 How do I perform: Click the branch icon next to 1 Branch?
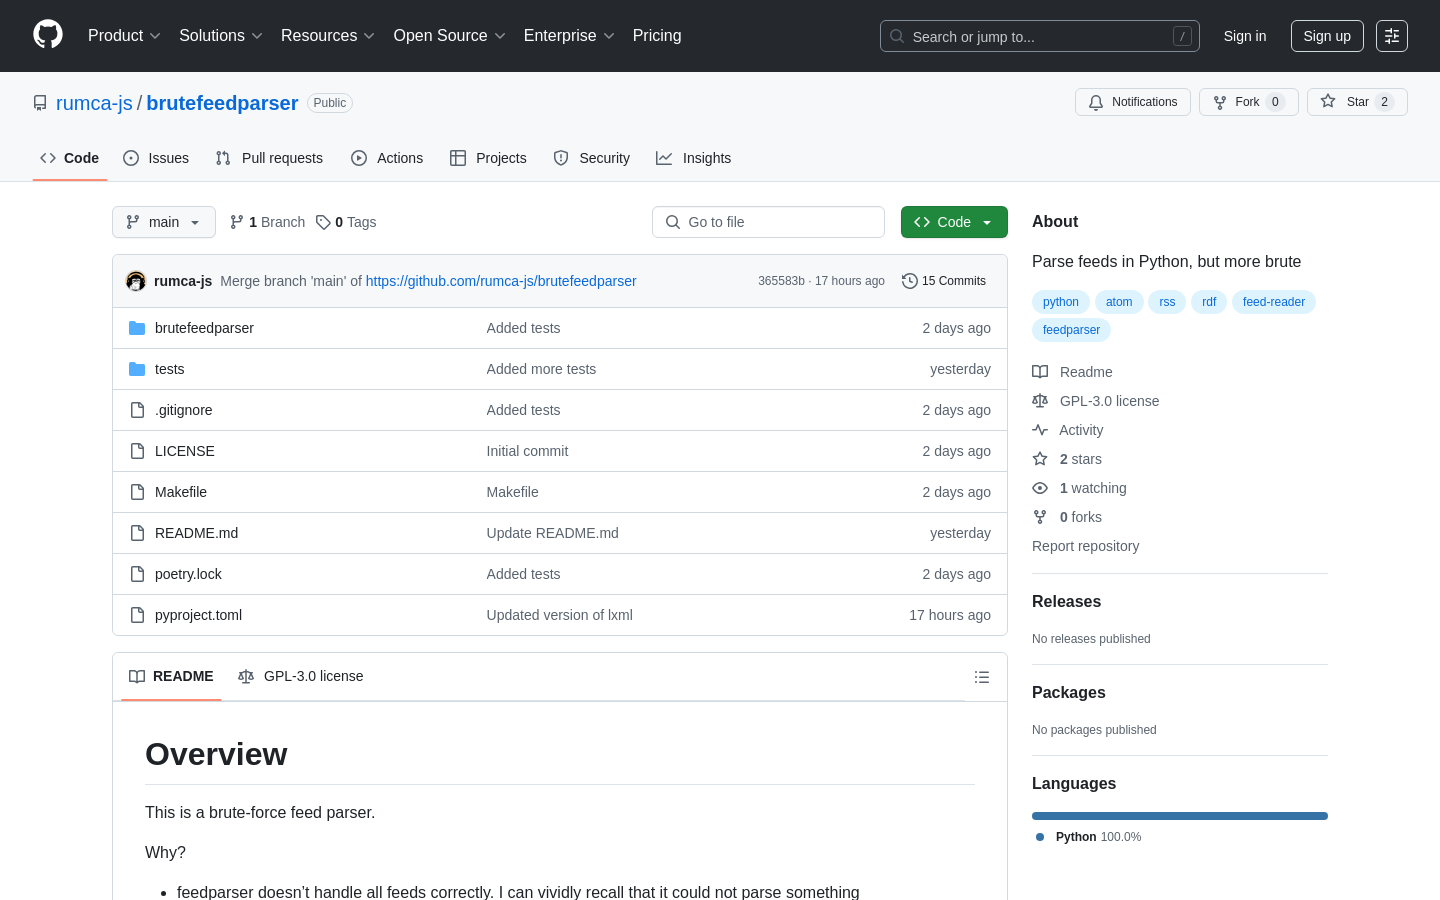(x=237, y=222)
